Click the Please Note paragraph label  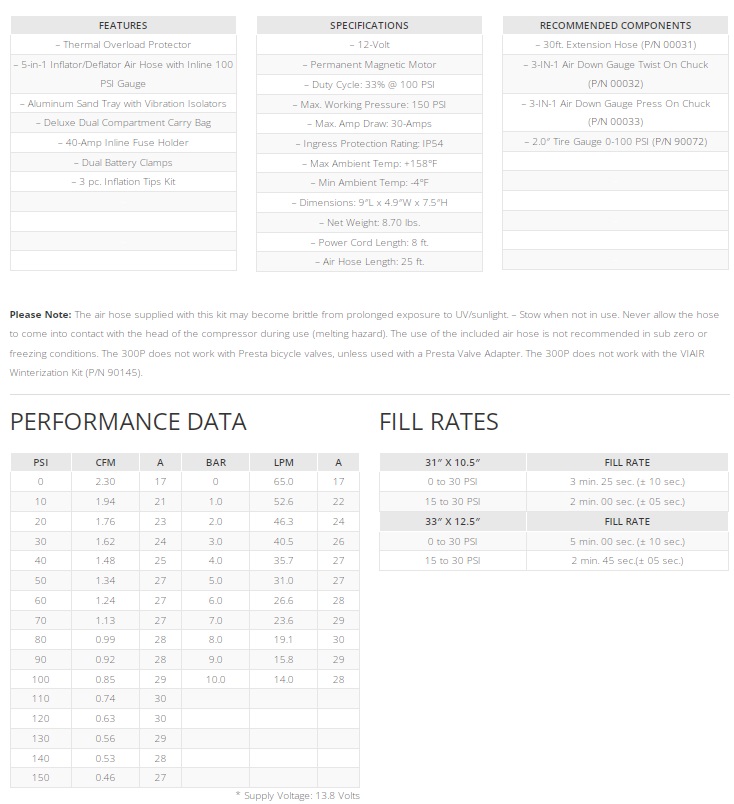40,315
